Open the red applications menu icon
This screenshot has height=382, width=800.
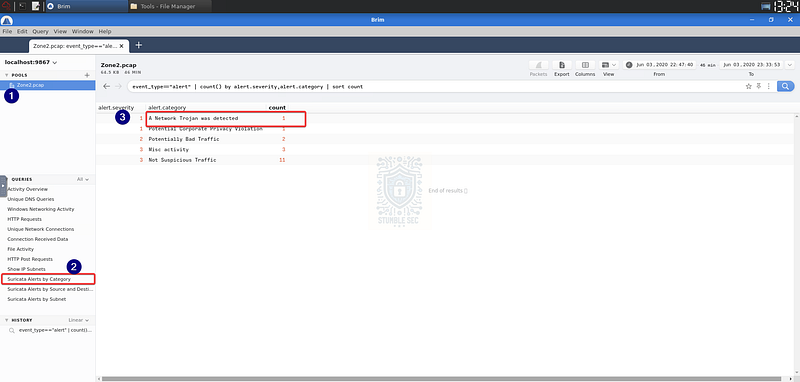pos(7,6)
